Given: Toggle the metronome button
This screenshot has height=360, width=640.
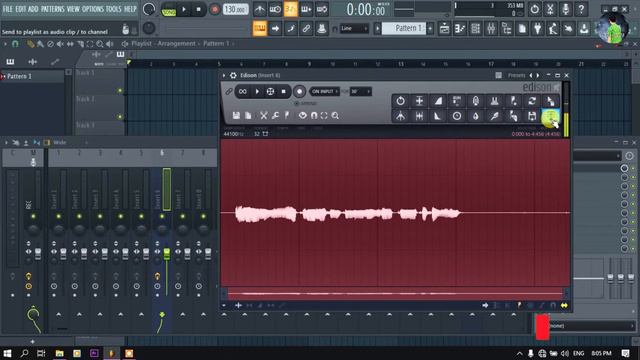Looking at the screenshot, I should [x=260, y=9].
